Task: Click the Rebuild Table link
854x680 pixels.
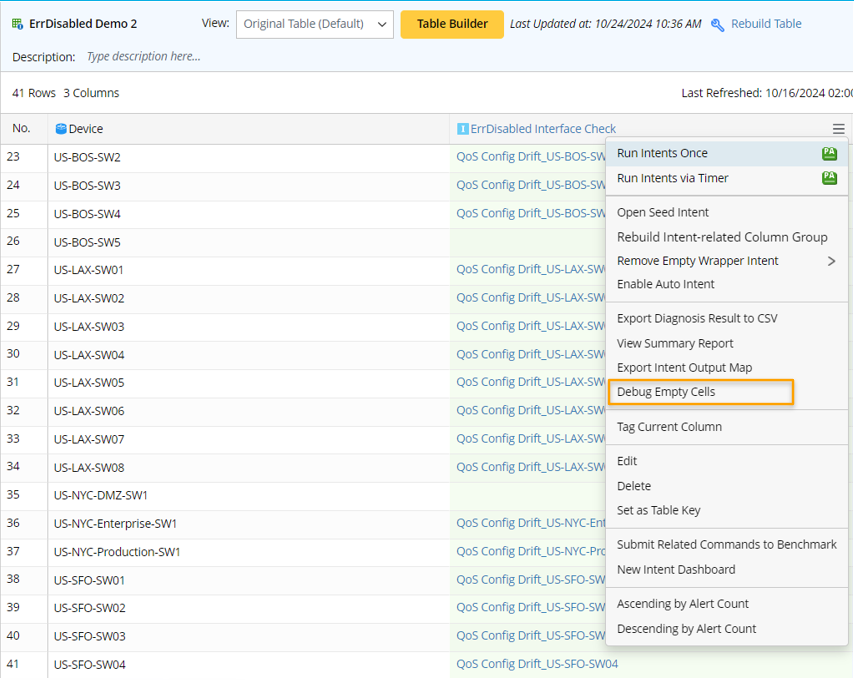Action: 765,24
